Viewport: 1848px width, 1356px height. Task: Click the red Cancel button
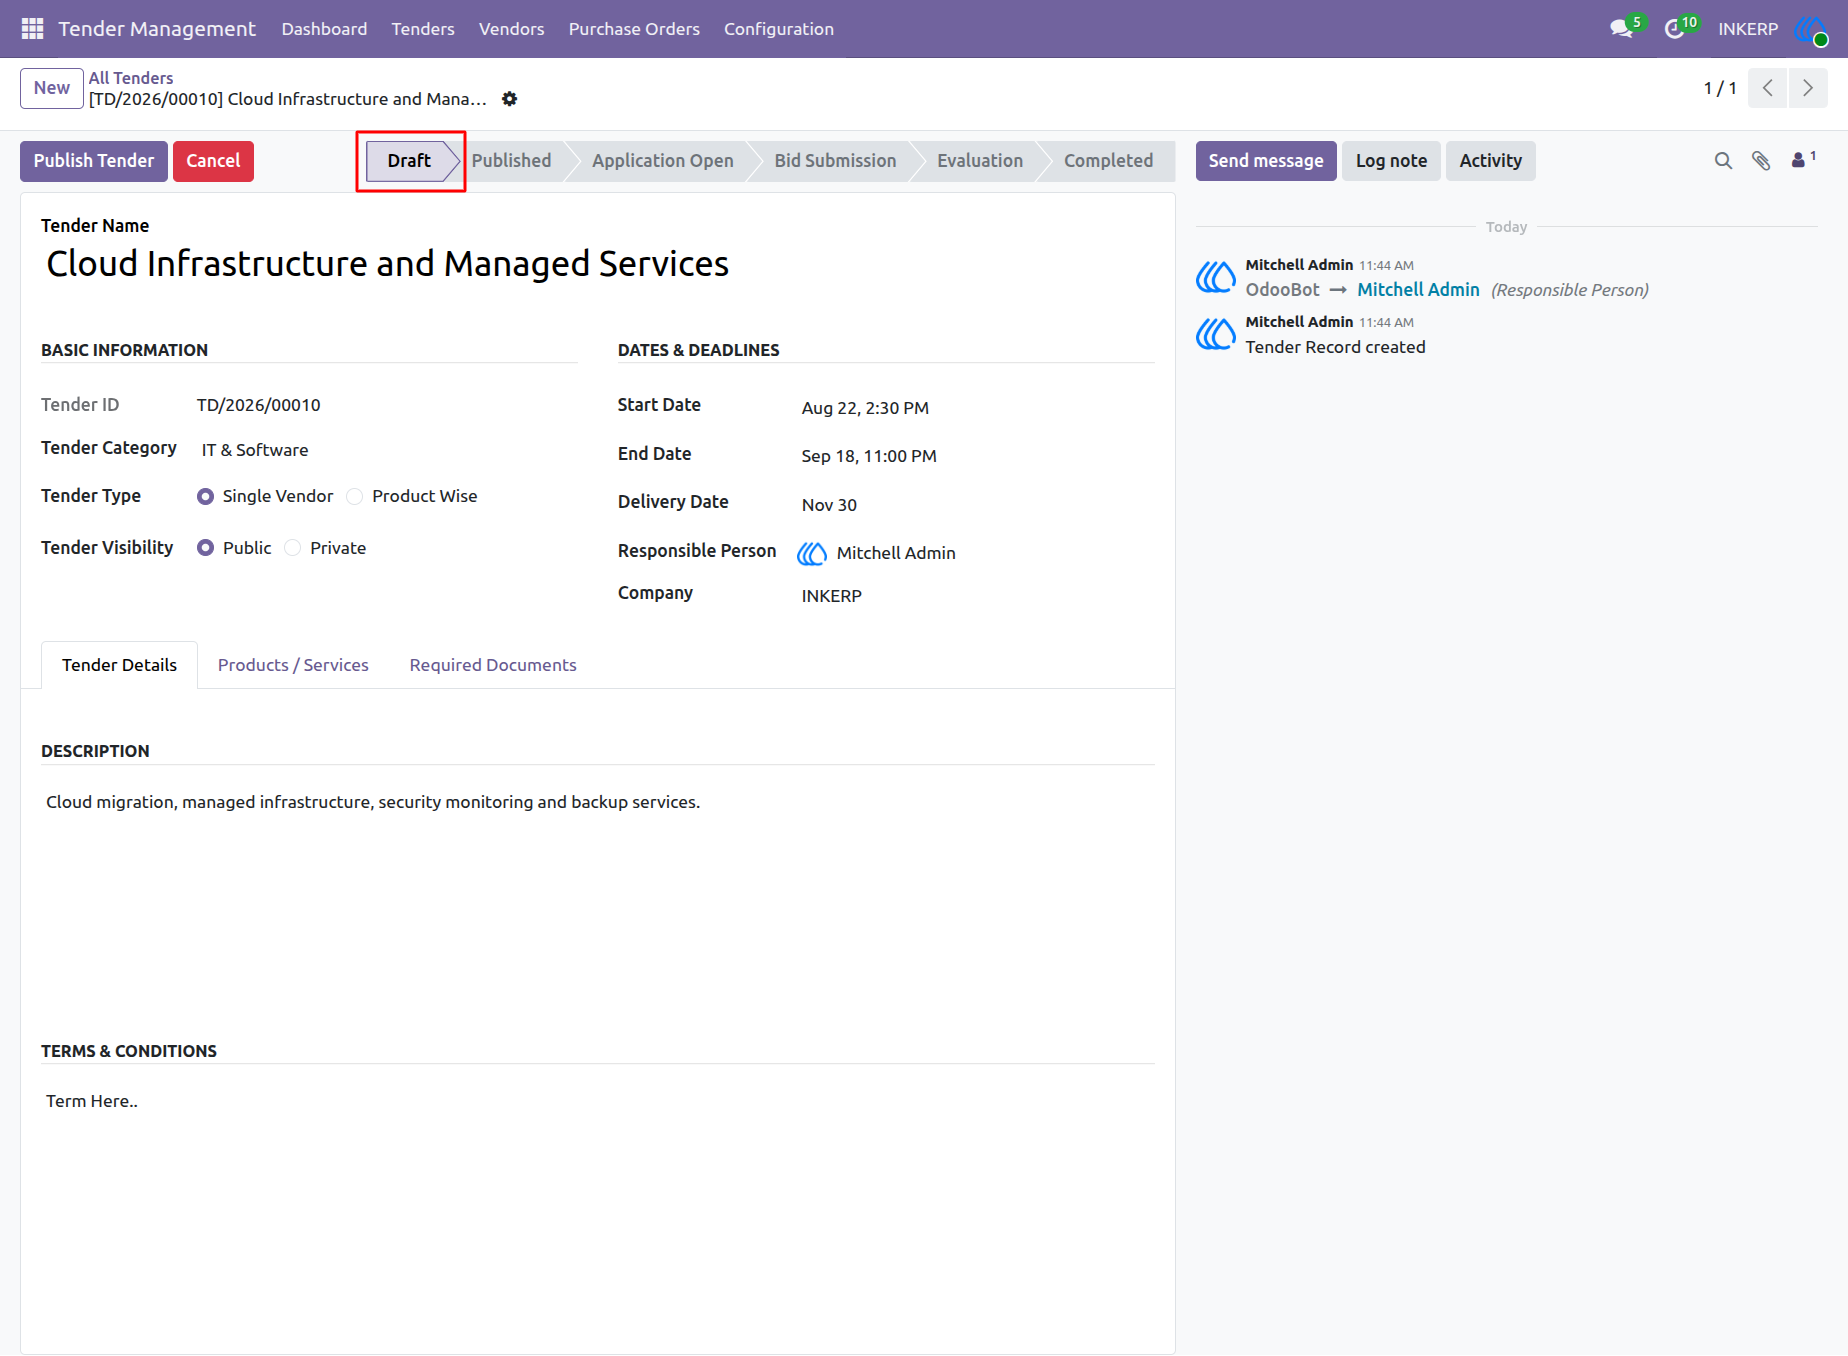click(x=213, y=161)
